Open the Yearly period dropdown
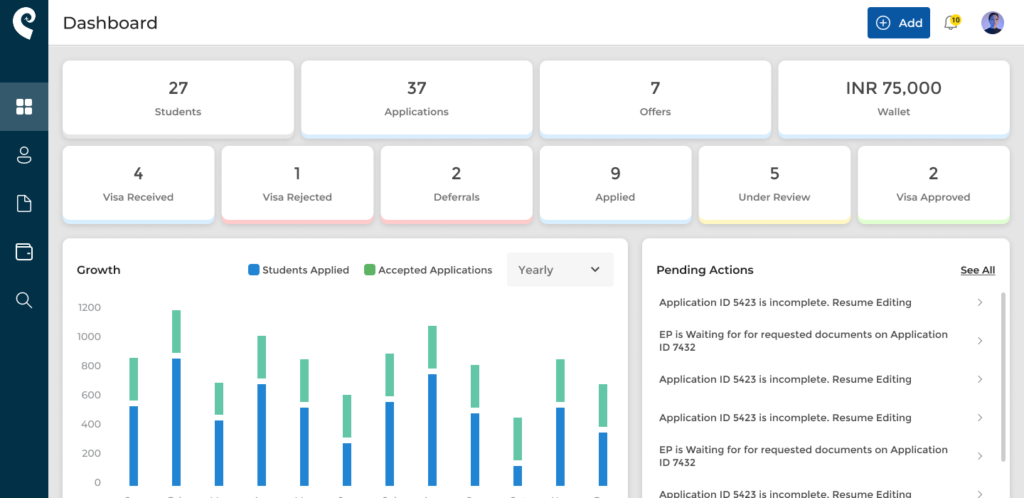This screenshot has width=1024, height=498. click(560, 270)
